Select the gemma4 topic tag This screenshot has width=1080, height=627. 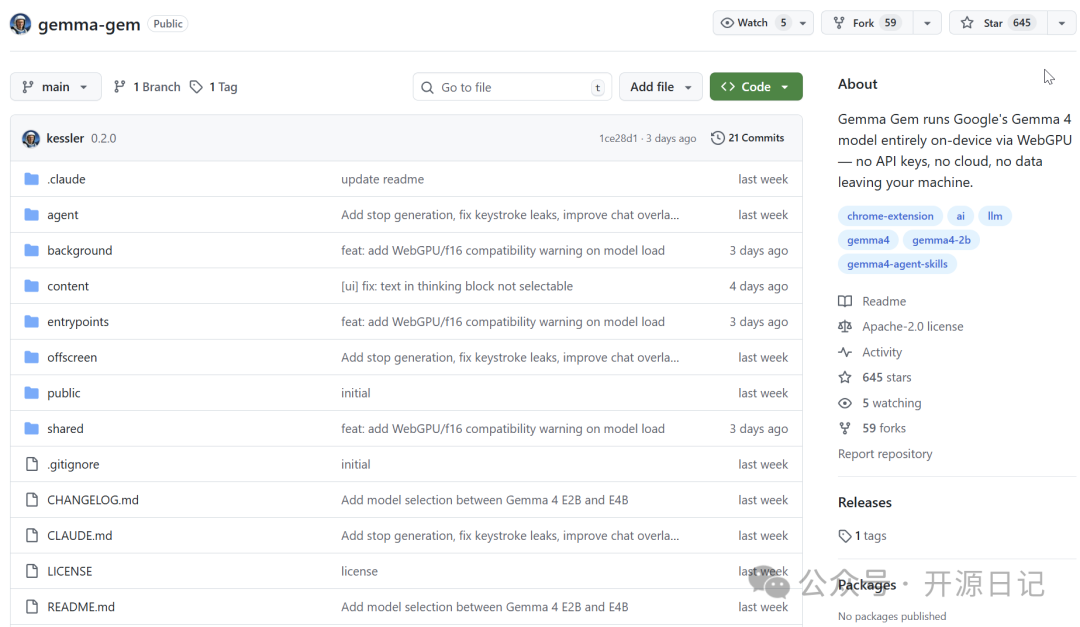point(868,240)
